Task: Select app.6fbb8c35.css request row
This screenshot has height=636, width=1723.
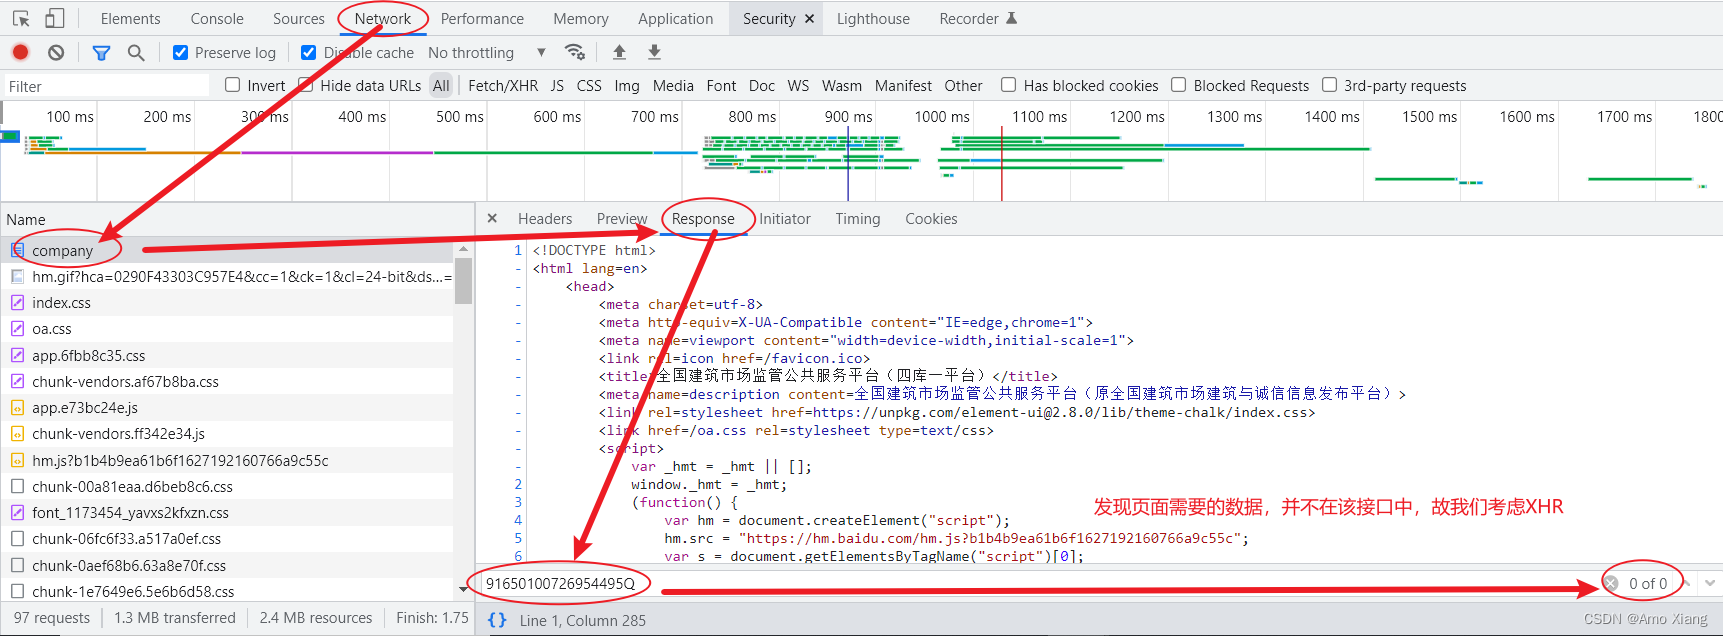Action: coord(228,355)
